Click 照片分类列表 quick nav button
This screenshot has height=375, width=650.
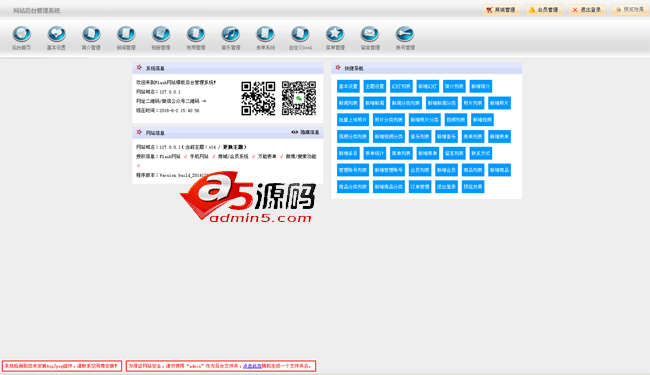pyautogui.click(x=389, y=120)
